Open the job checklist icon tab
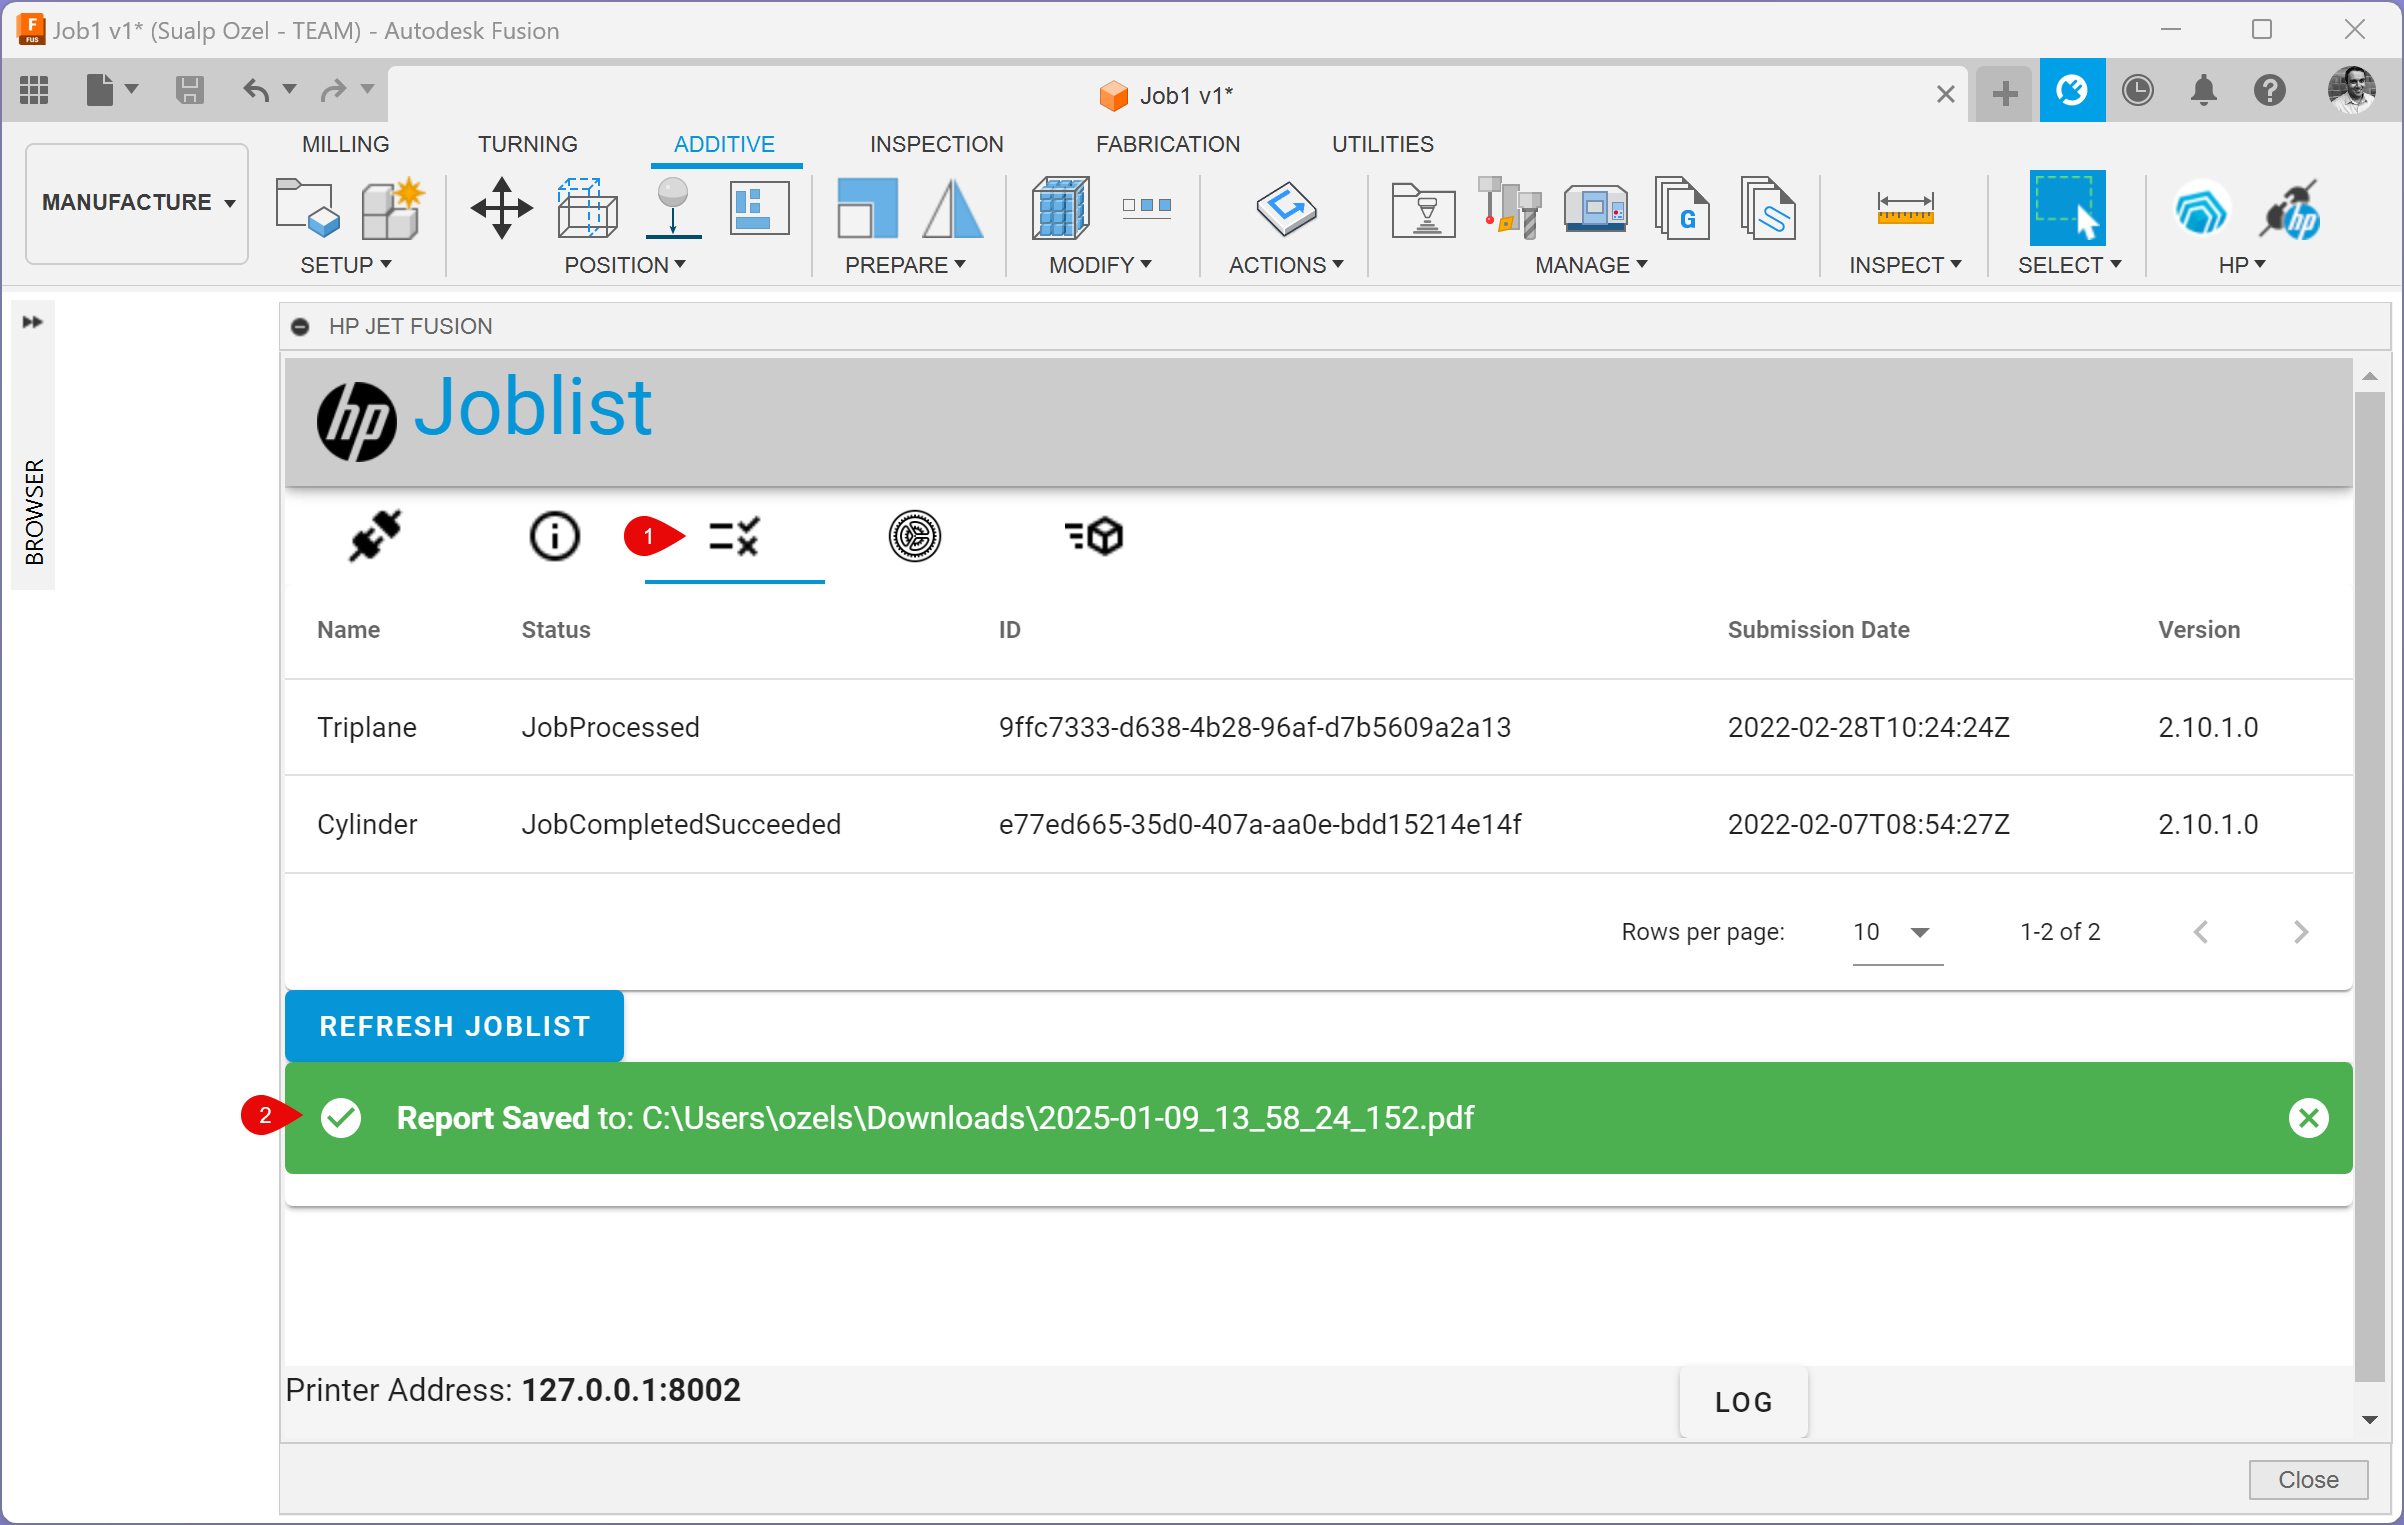The width and height of the screenshot is (2404, 1525). (x=734, y=536)
